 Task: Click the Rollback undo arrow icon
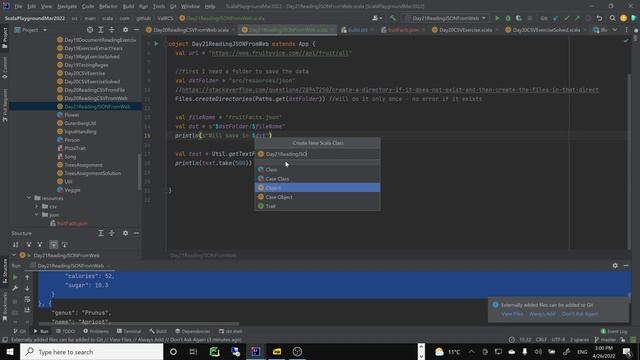pos(599,18)
